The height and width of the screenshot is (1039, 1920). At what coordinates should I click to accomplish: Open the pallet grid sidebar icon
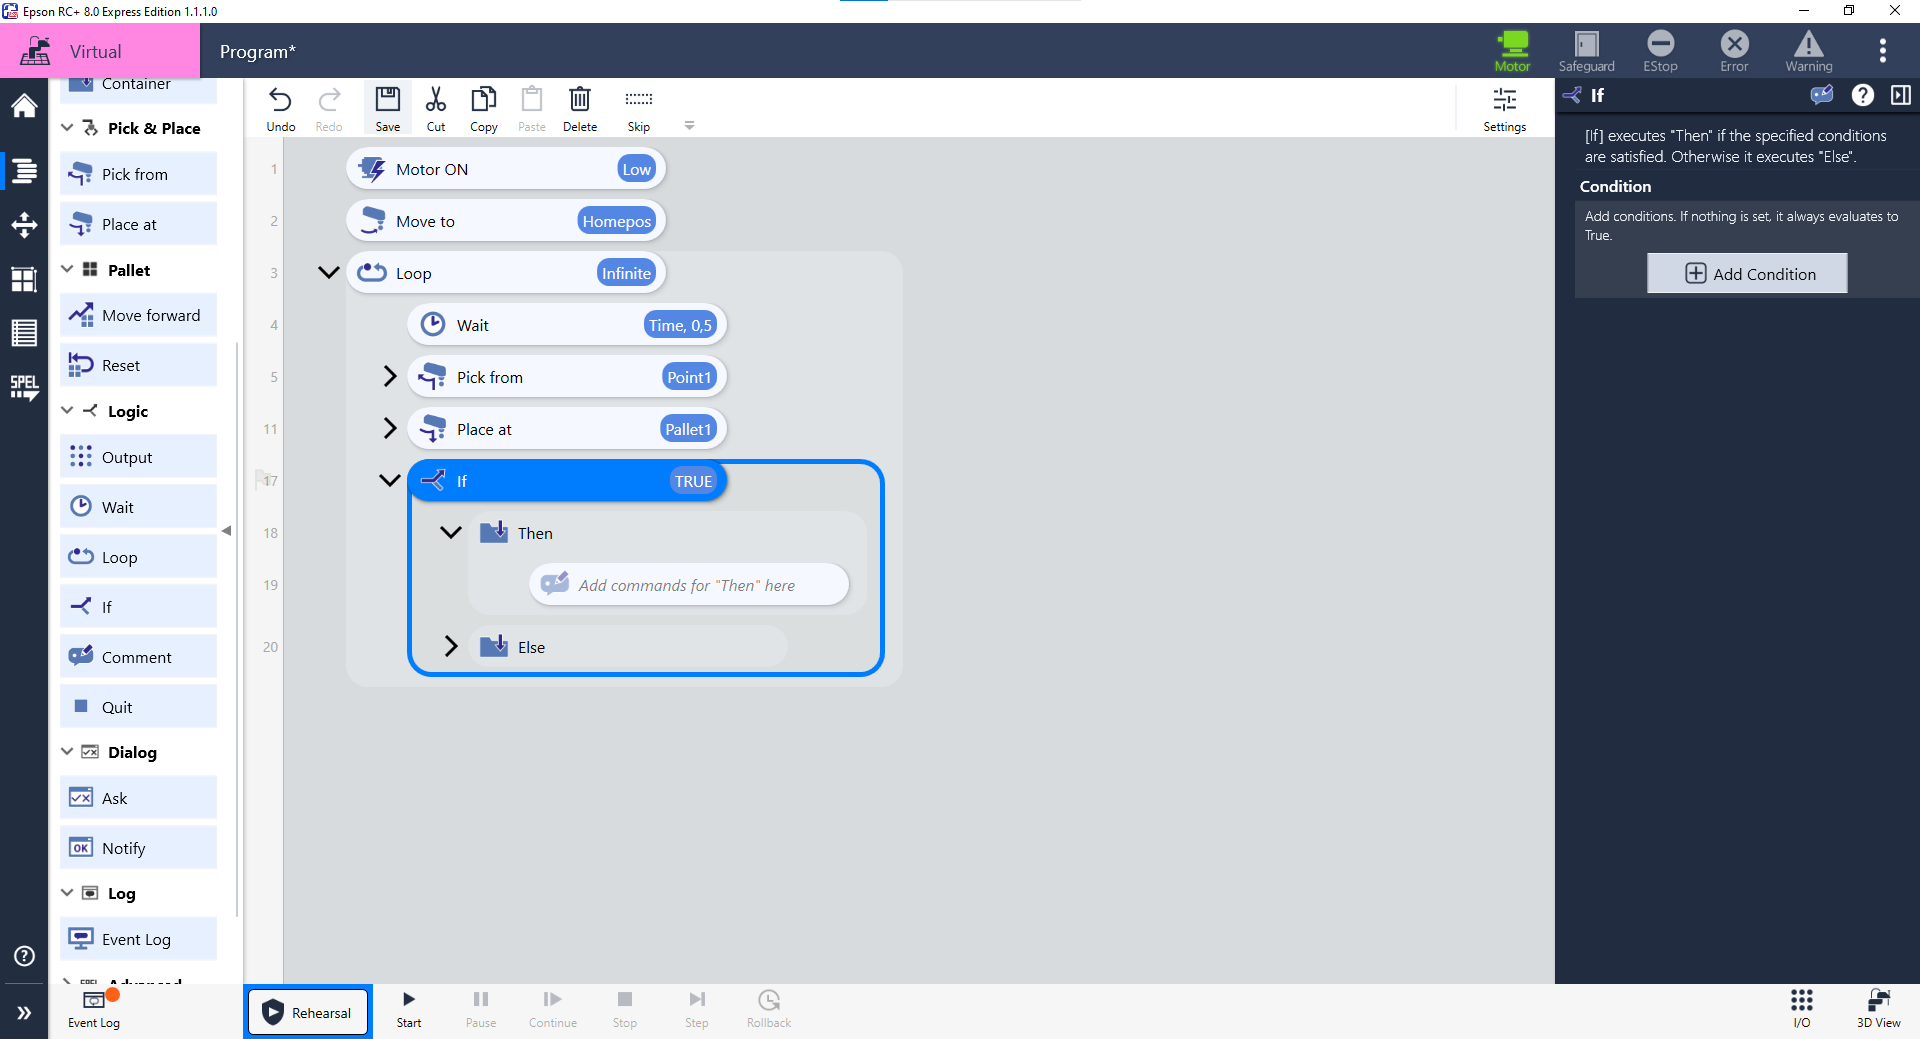pyautogui.click(x=24, y=279)
